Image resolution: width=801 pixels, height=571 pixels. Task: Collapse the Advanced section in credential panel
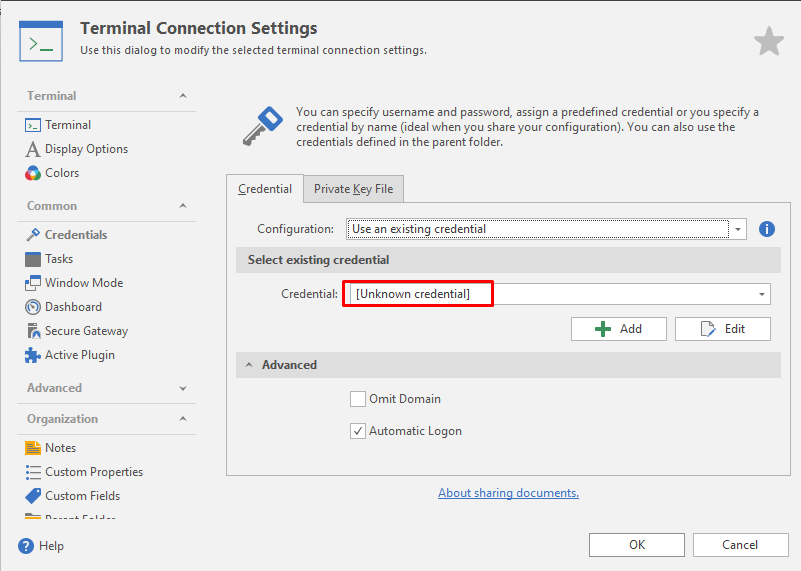tap(247, 365)
